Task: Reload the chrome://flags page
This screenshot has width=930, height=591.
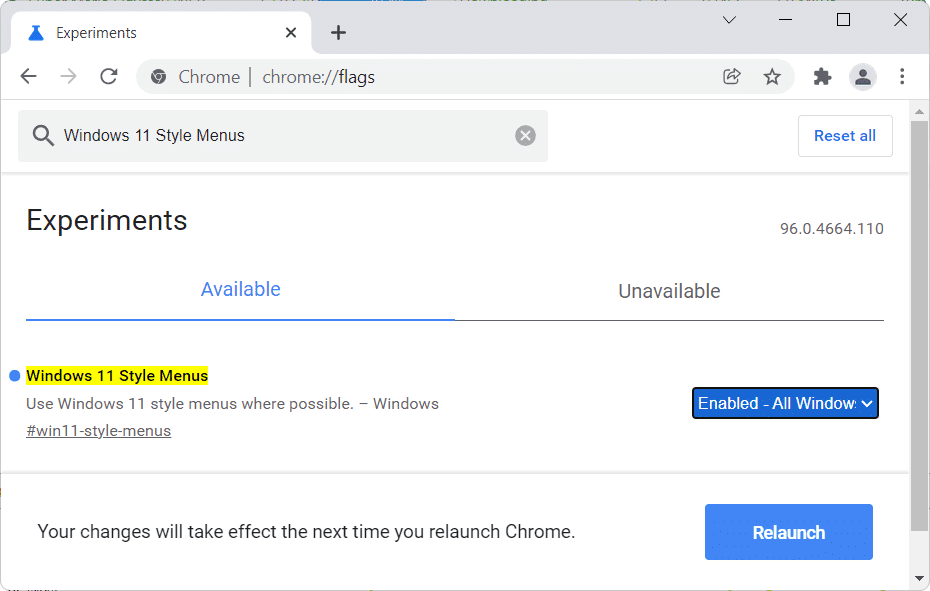Action: pos(109,77)
